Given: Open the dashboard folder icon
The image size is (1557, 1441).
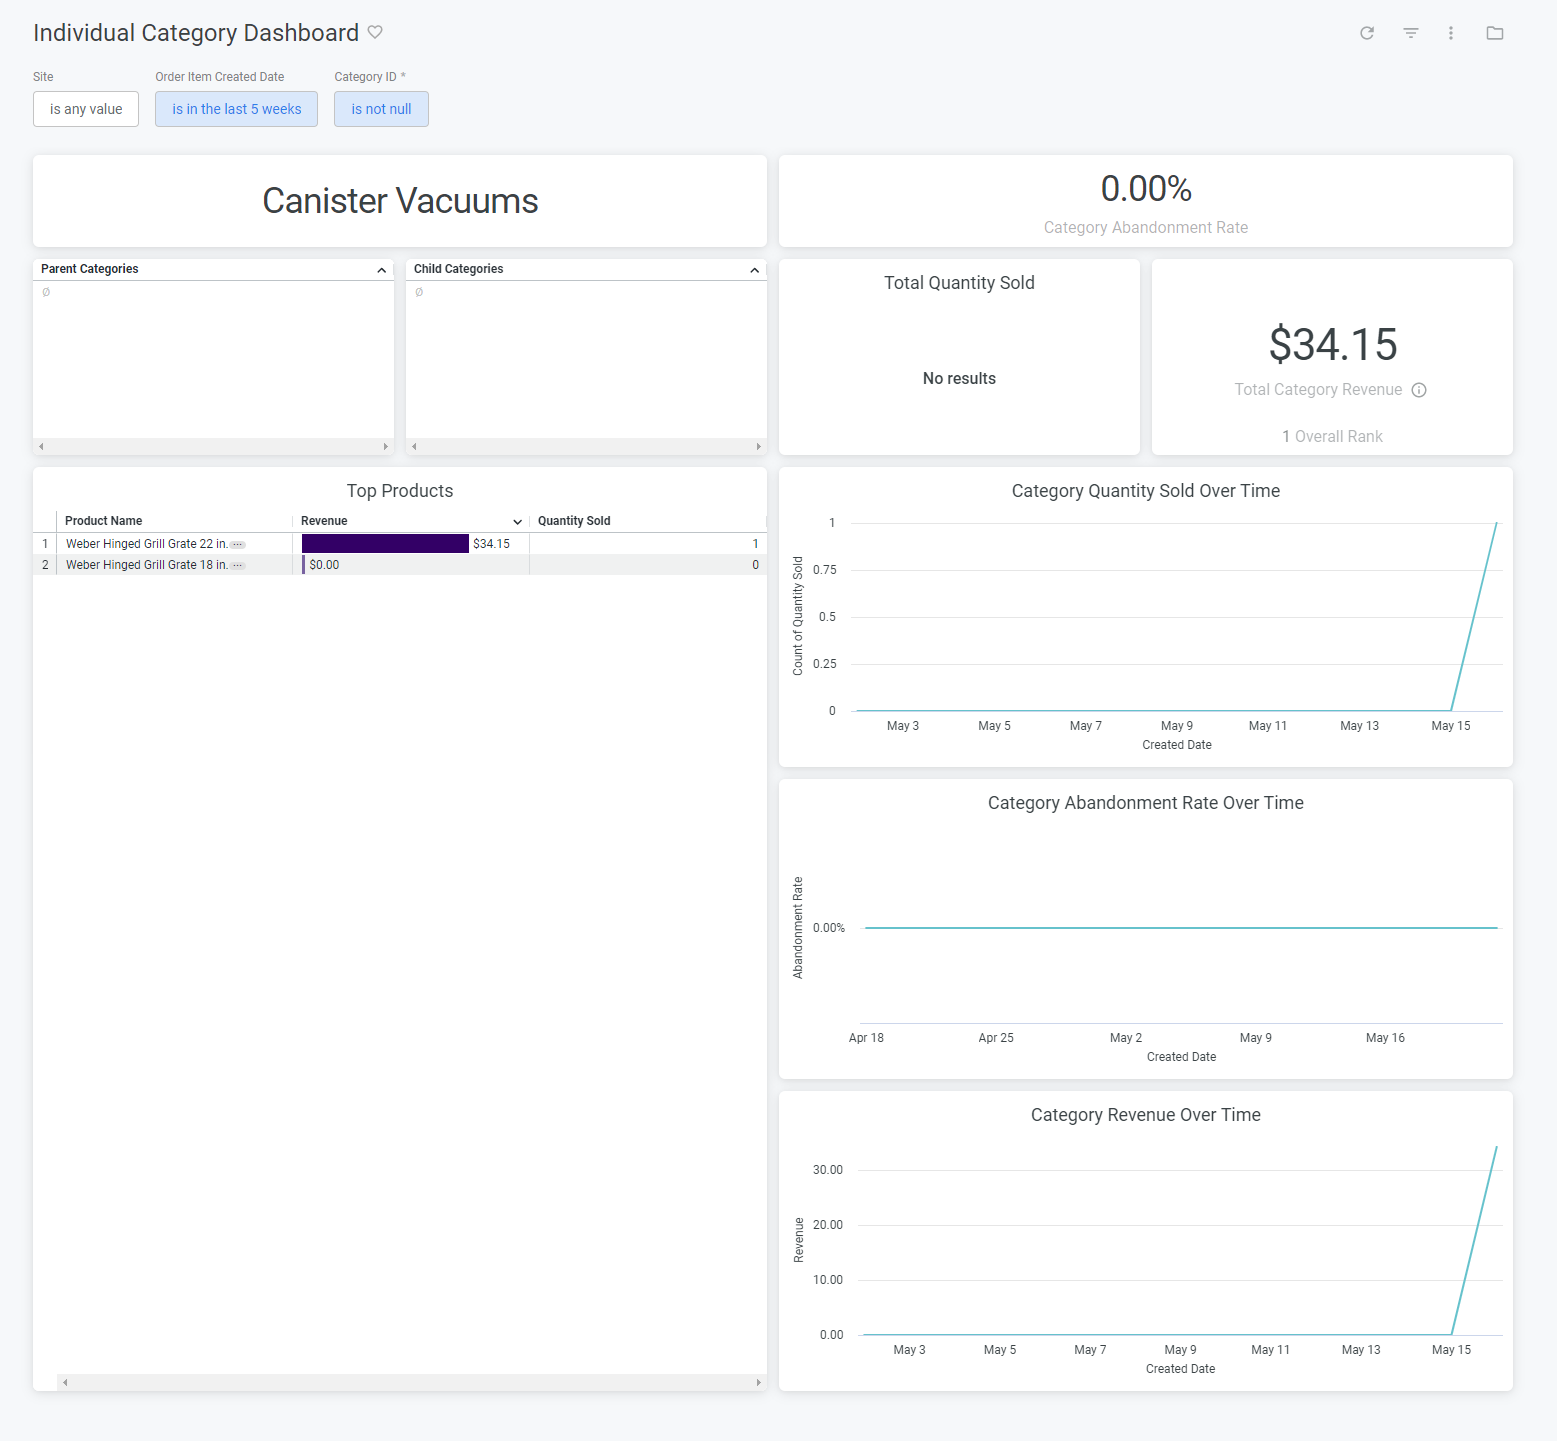Looking at the screenshot, I should click(x=1495, y=32).
